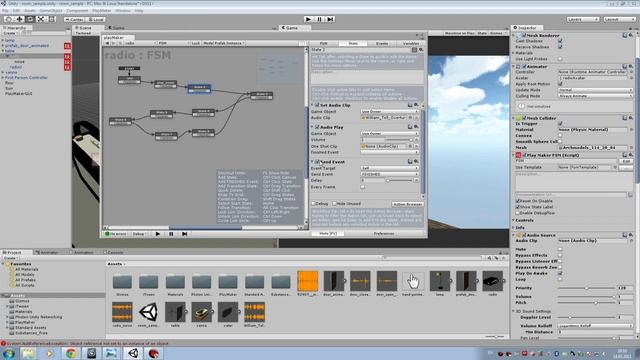Open Unity from the Windows taskbar

pyautogui.click(x=133, y=353)
